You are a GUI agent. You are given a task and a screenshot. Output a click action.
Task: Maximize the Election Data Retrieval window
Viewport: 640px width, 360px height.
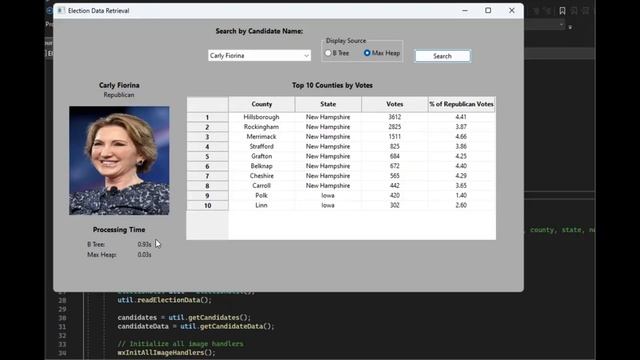click(488, 11)
